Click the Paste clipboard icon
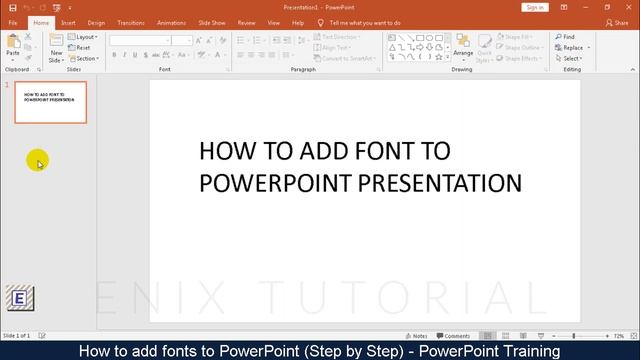Screen dimensions: 640x360 pyautogui.click(x=13, y=41)
